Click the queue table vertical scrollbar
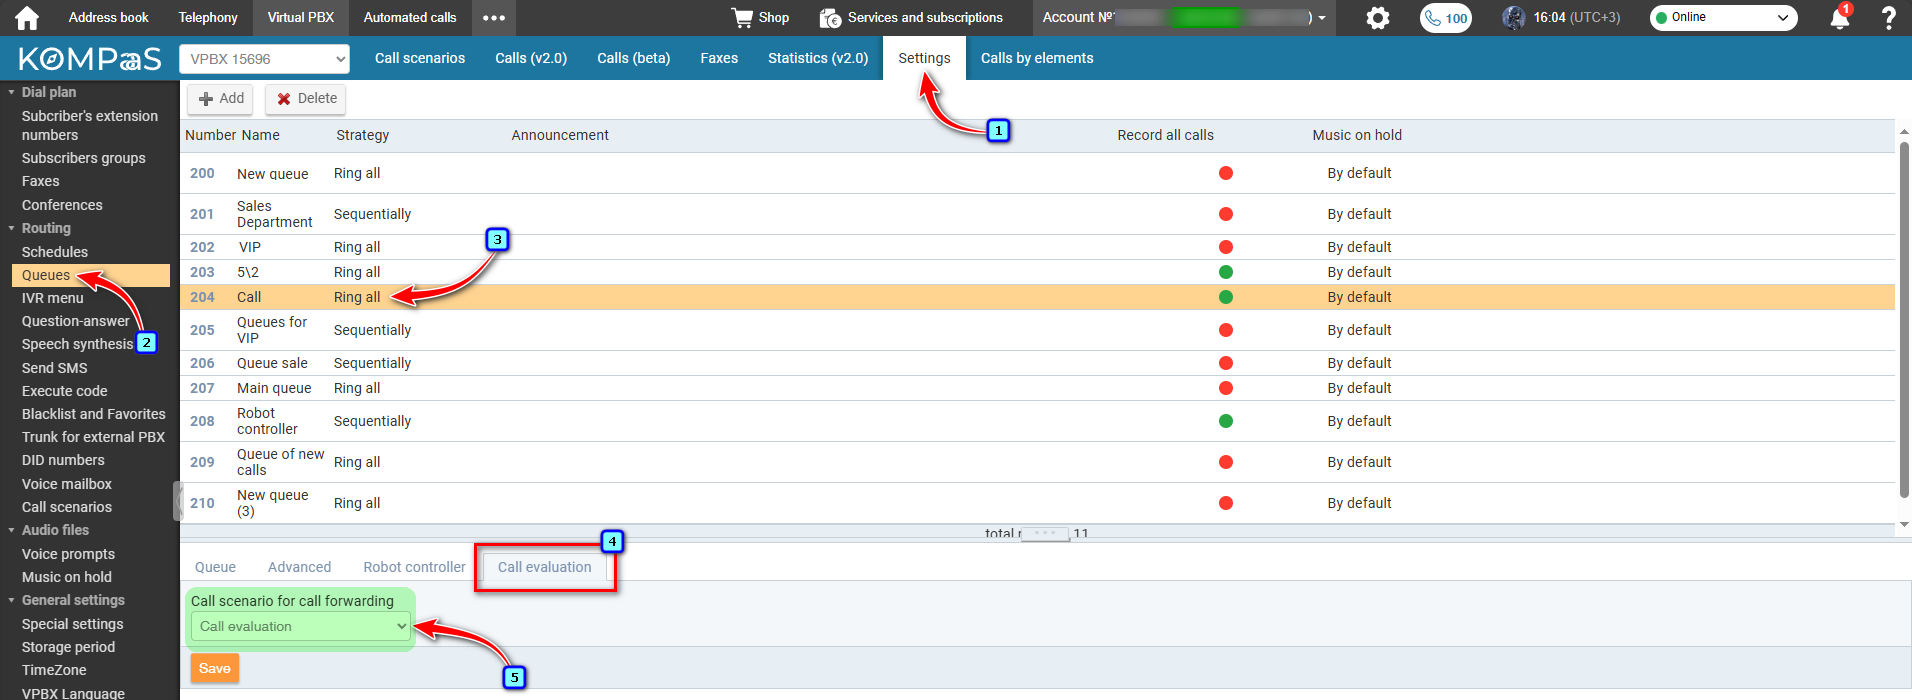This screenshot has width=1912, height=700. tap(1904, 320)
